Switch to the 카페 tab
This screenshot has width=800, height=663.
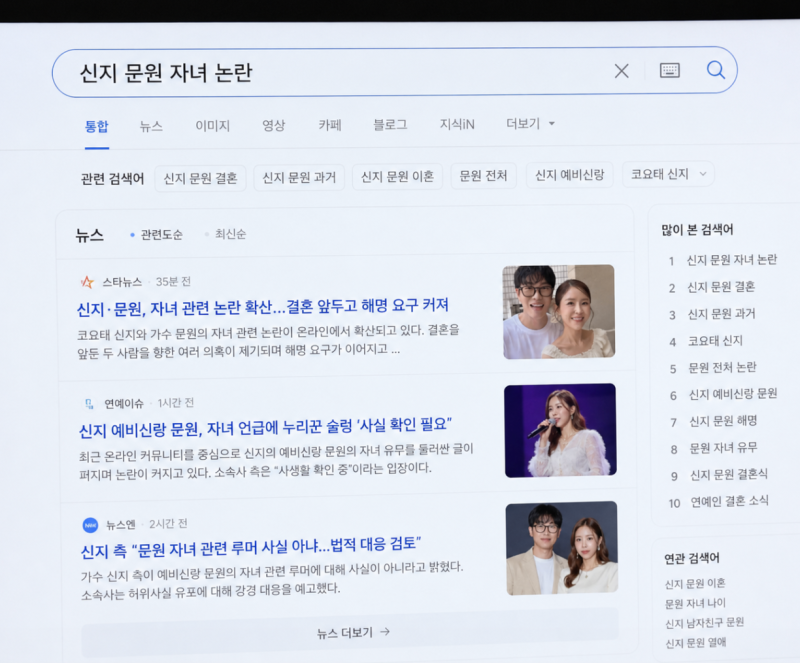pyautogui.click(x=330, y=125)
